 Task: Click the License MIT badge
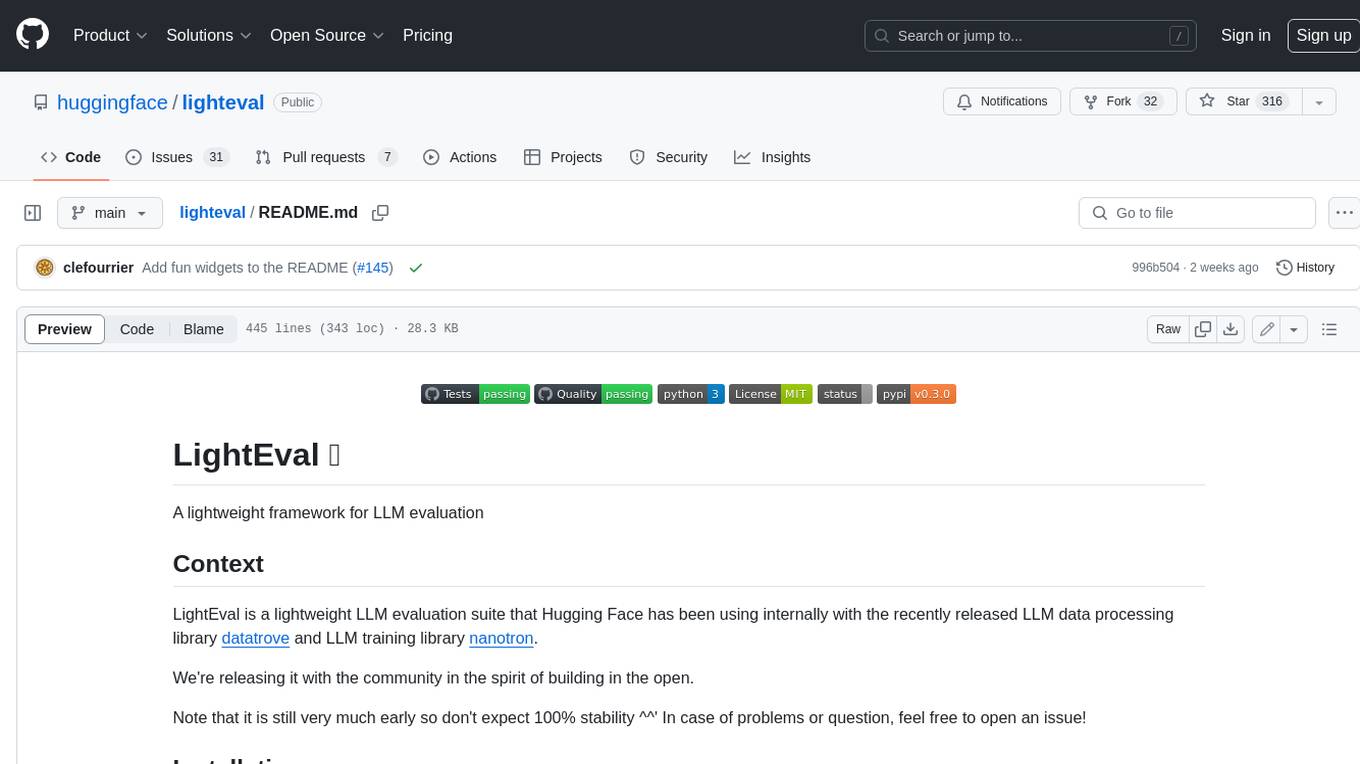tap(771, 394)
